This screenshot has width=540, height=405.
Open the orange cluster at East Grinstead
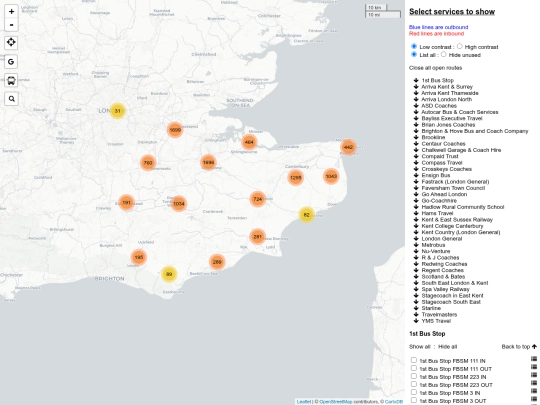coord(126,202)
